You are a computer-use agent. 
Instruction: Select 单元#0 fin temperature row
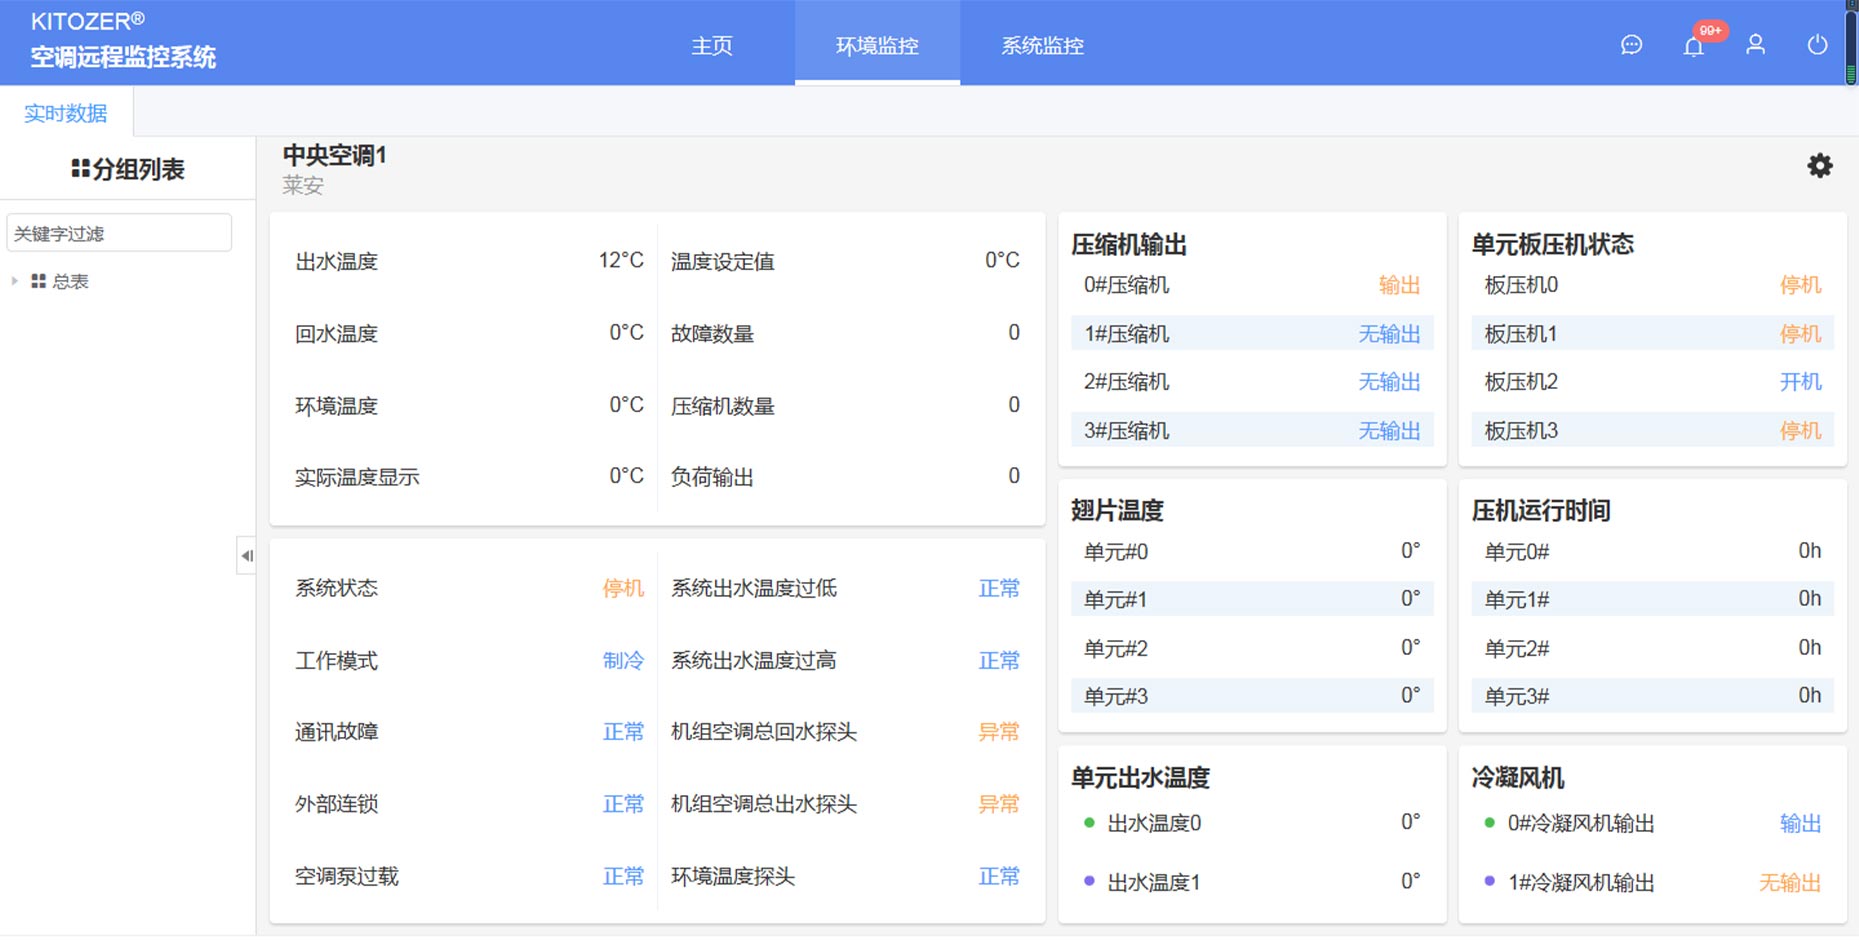1252,552
